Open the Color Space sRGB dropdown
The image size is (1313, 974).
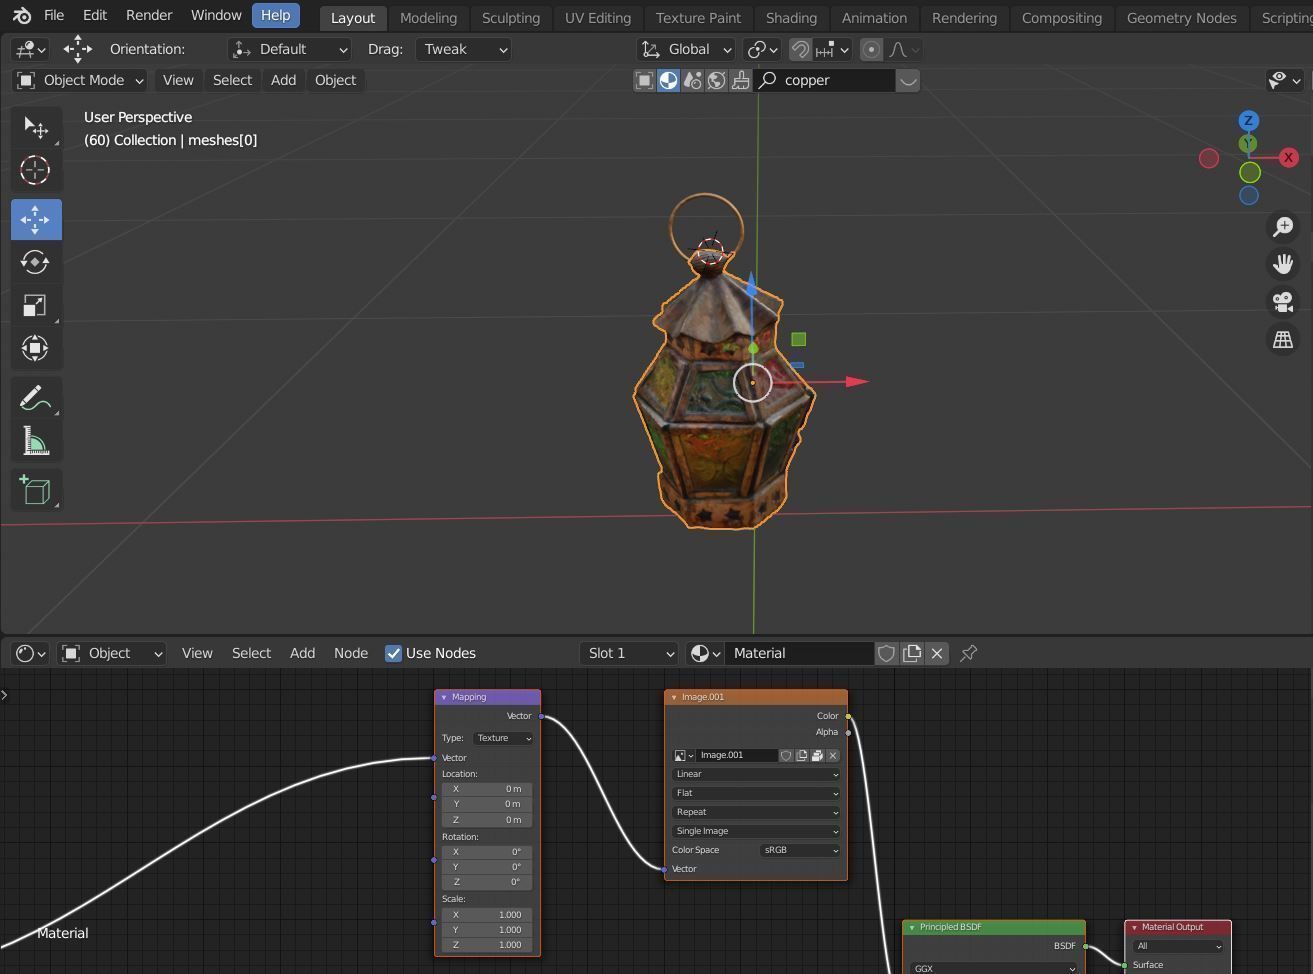pyautogui.click(x=800, y=850)
